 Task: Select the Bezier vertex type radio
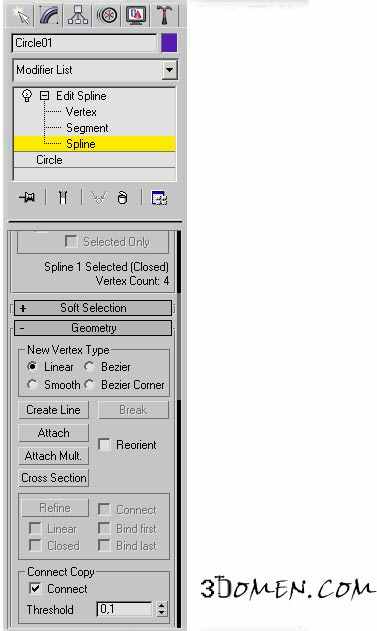(89, 367)
